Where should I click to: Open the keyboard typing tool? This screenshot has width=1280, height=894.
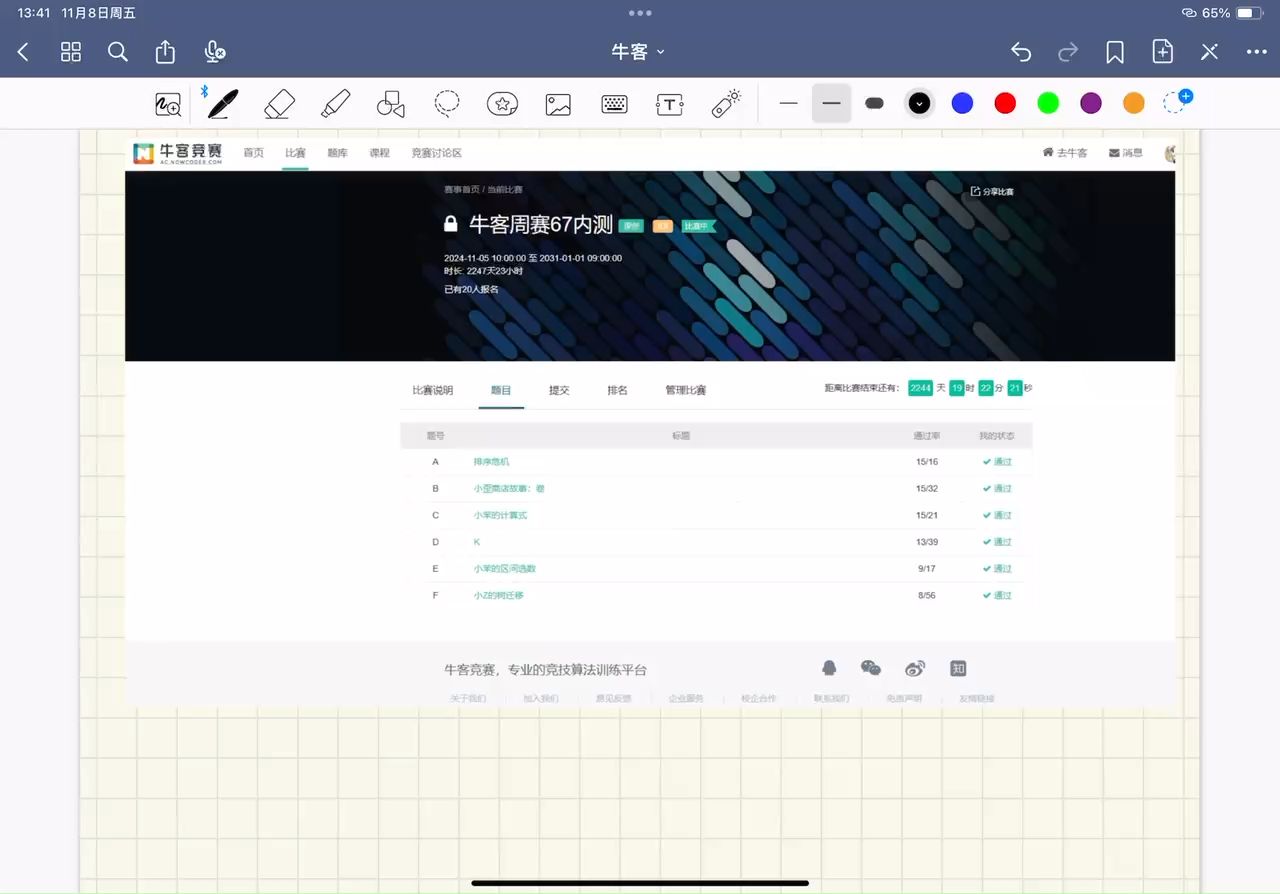pos(614,104)
